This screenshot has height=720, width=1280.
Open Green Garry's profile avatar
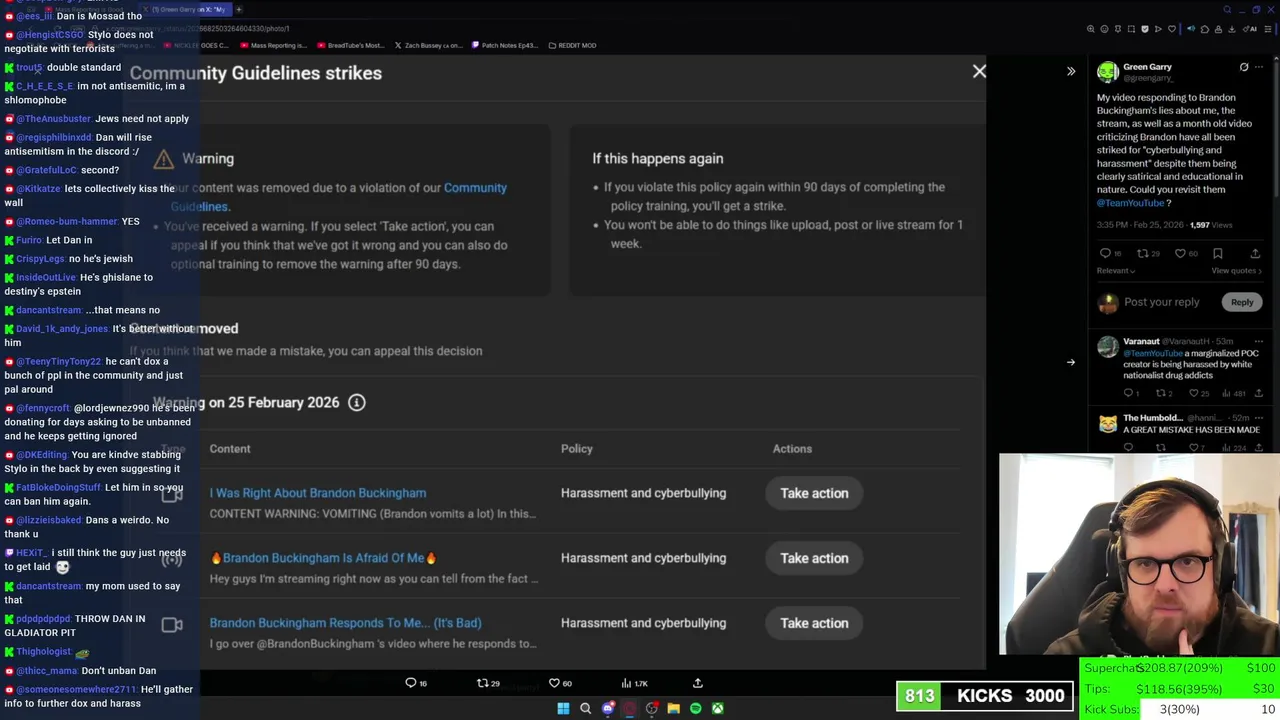click(x=1107, y=71)
